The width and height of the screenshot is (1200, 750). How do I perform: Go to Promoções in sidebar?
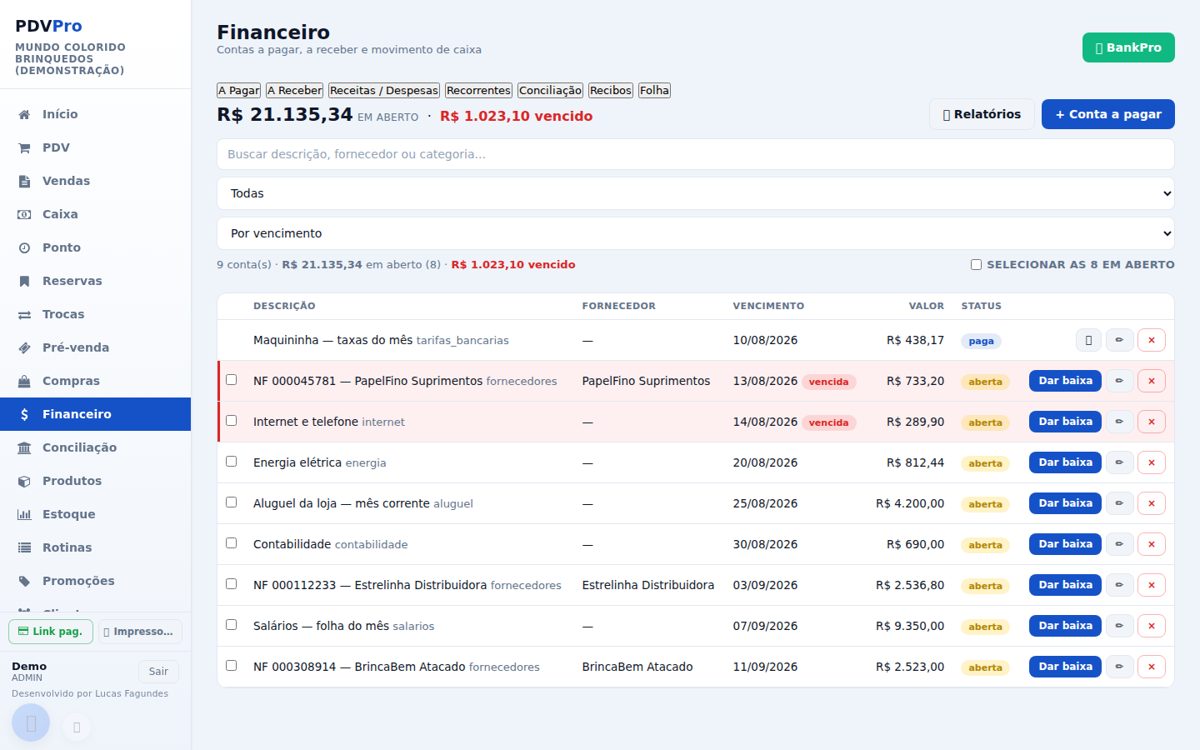95,581
